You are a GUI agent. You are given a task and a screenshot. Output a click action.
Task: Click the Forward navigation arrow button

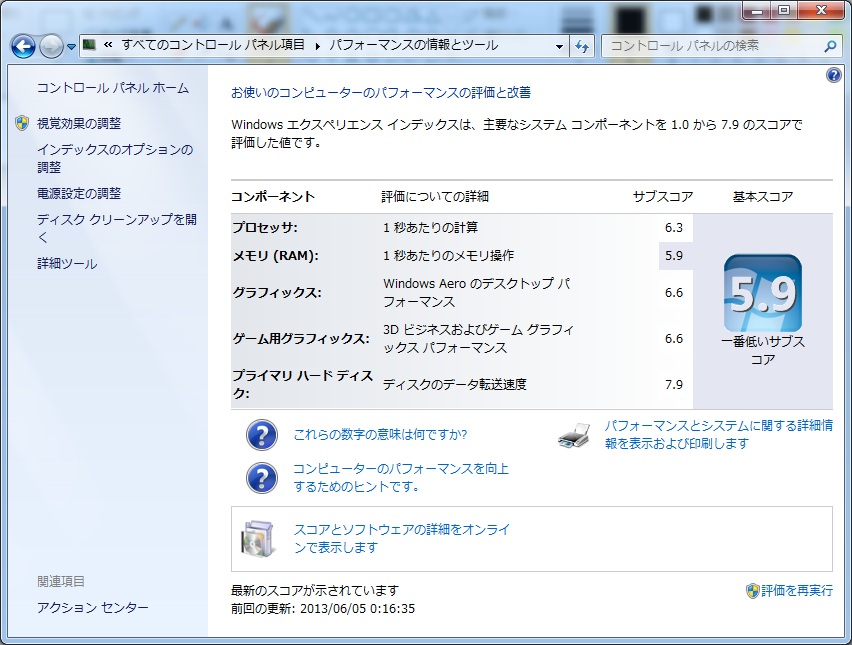tap(52, 47)
